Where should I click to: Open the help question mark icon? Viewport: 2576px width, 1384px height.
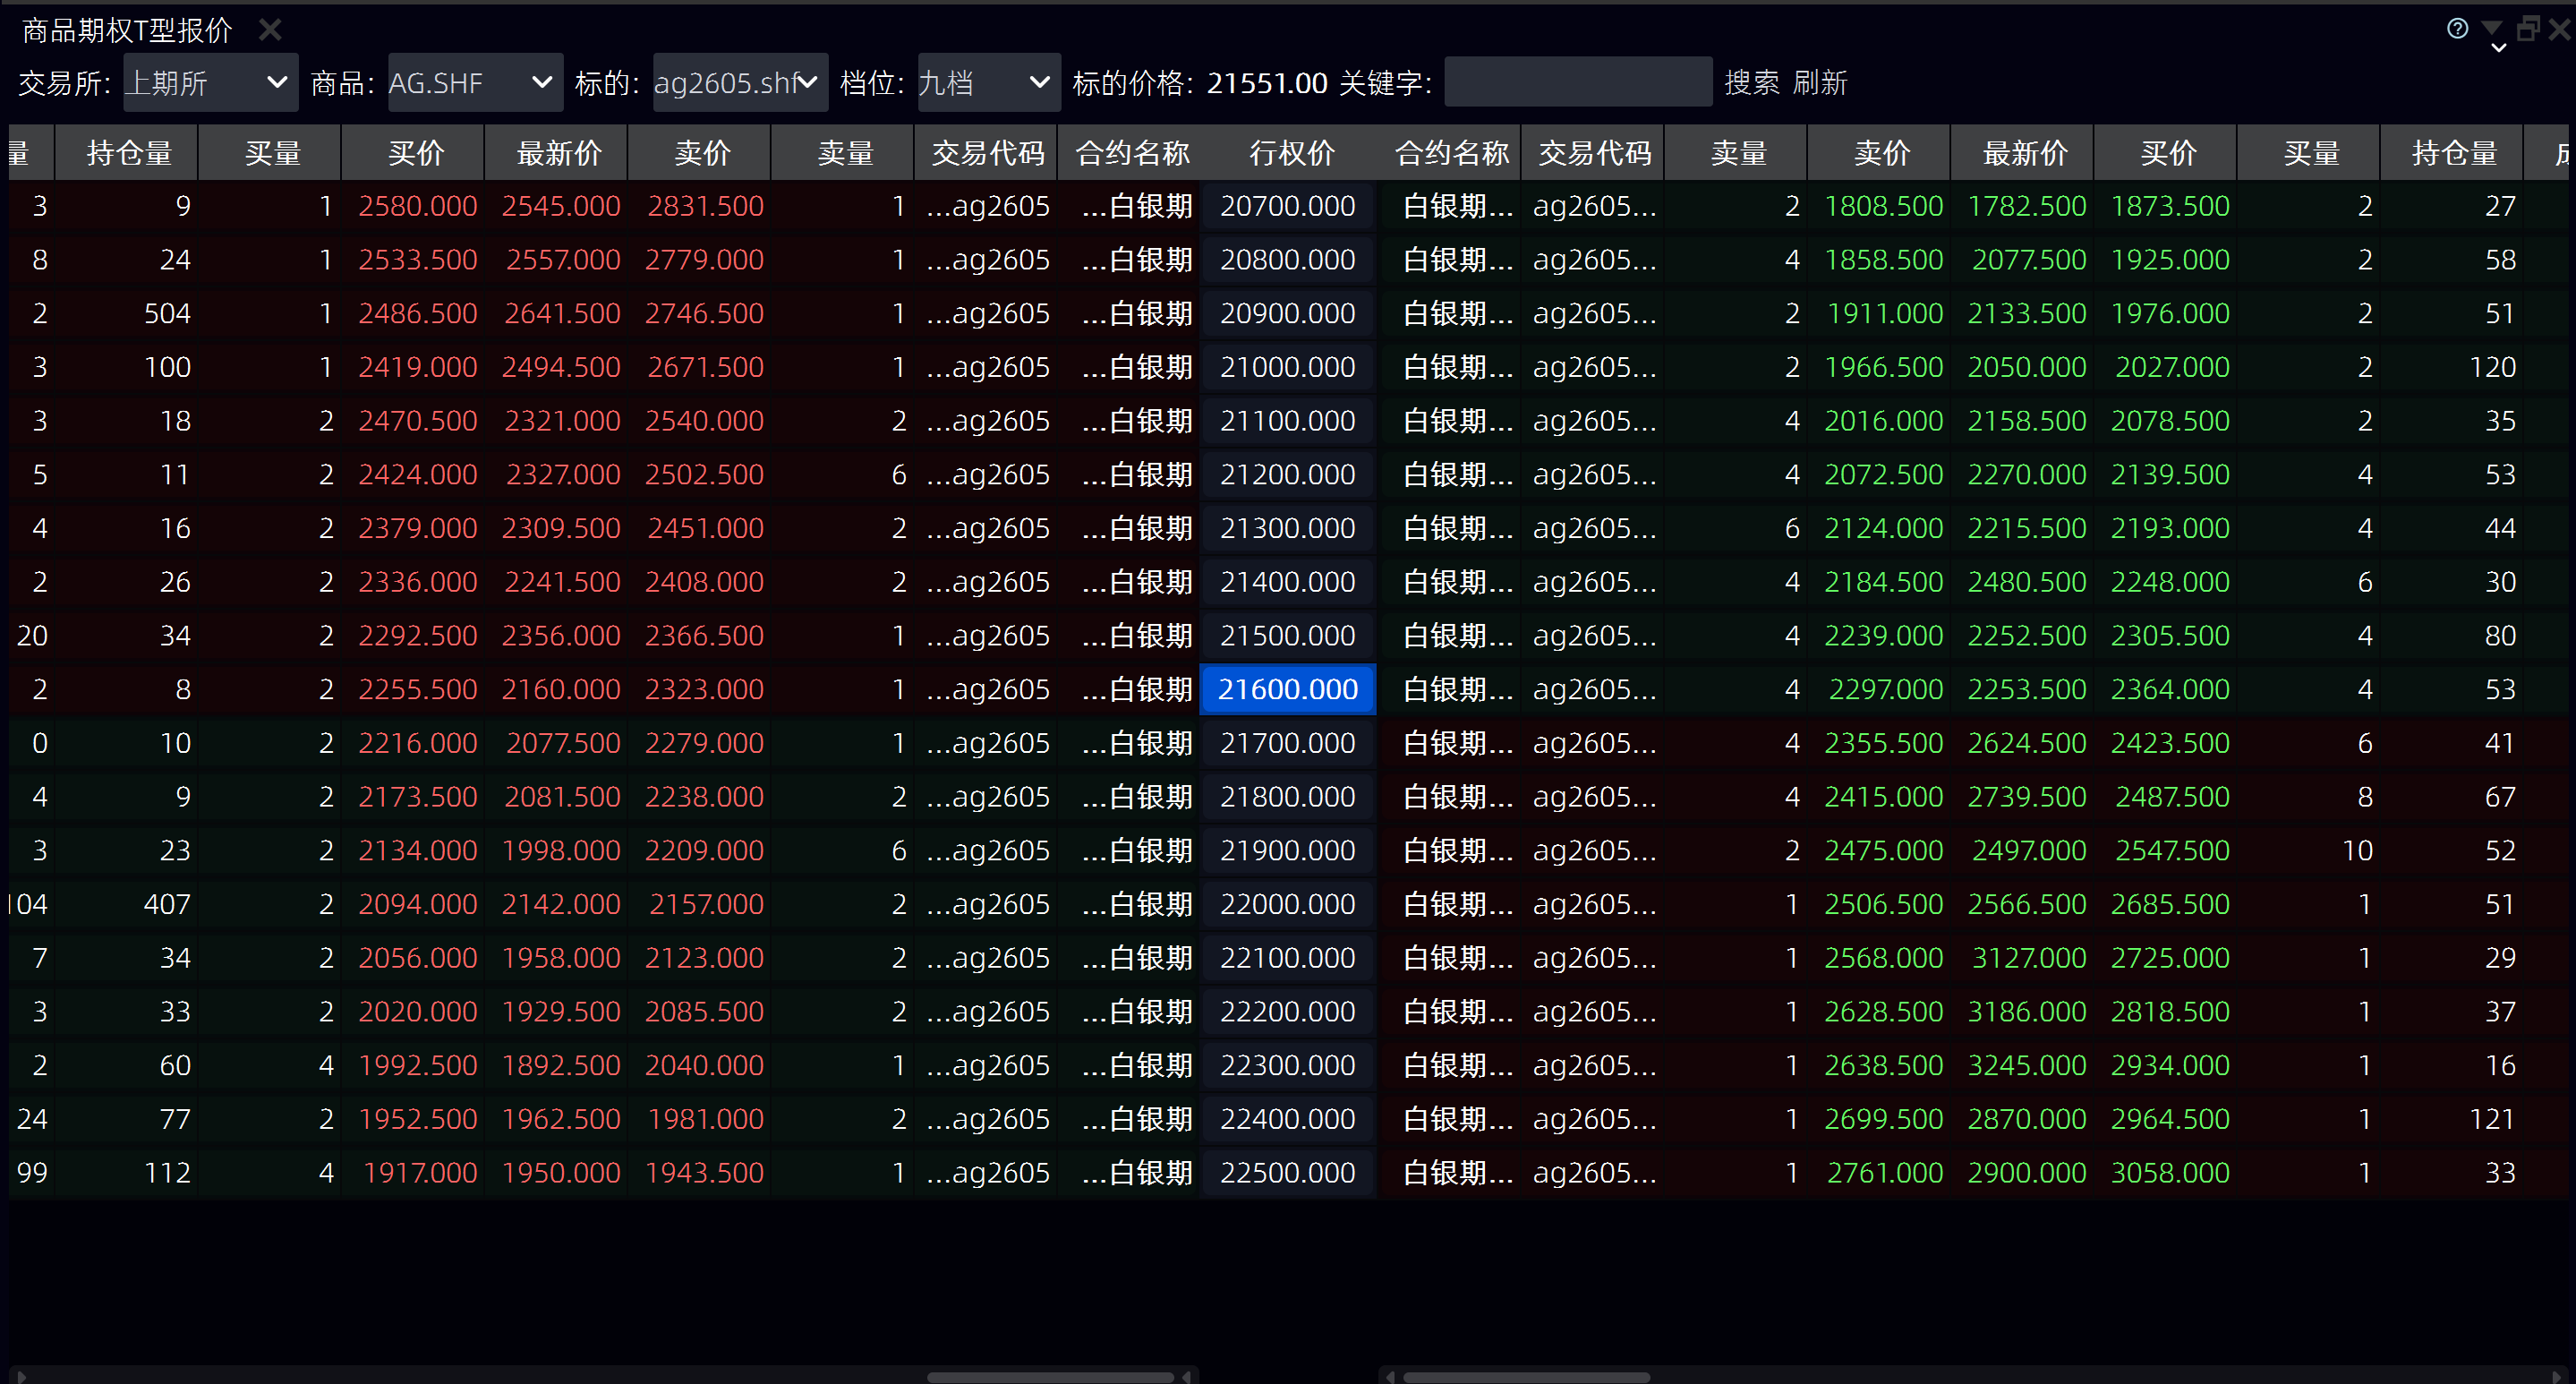point(2457,28)
